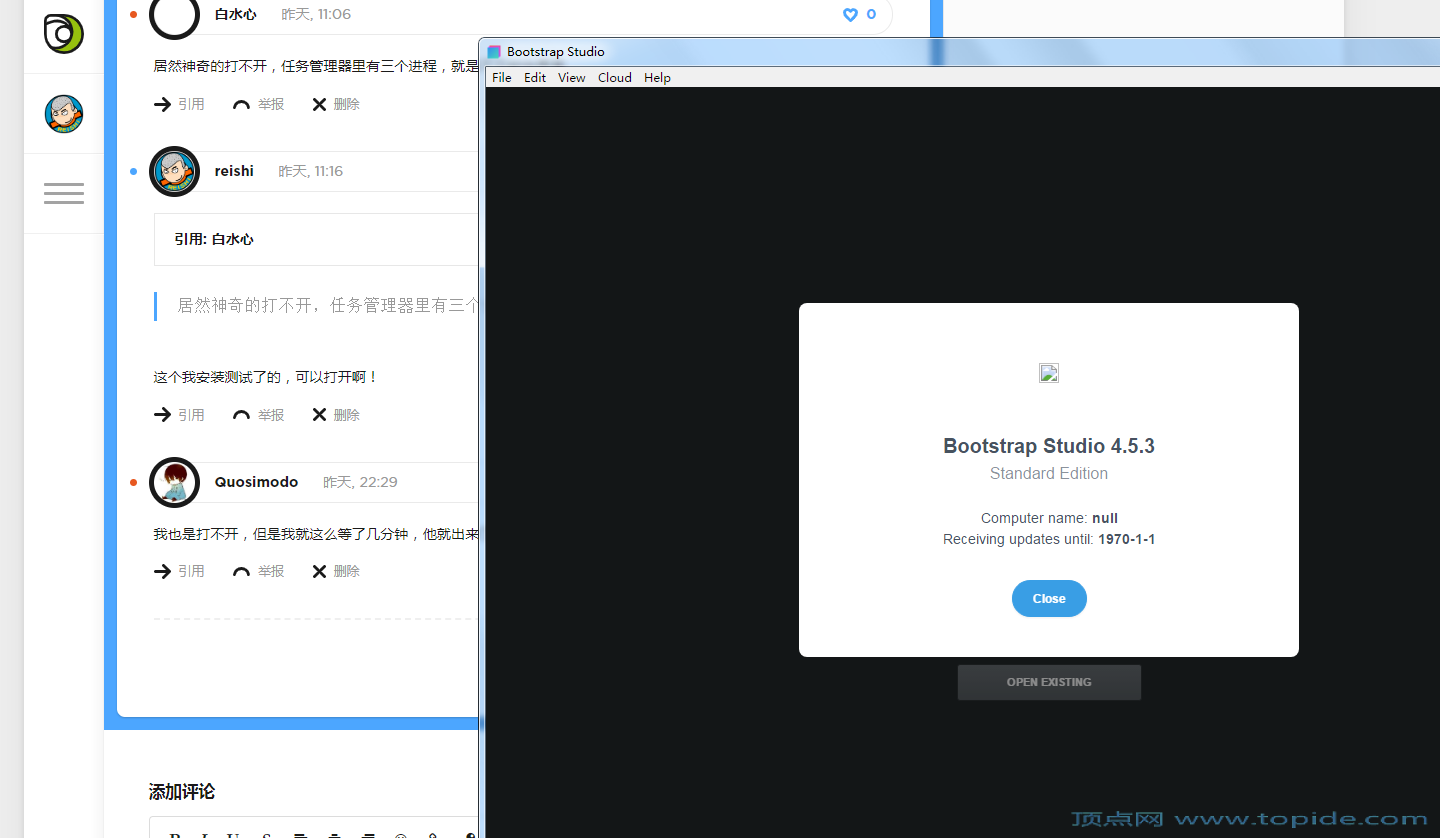Click the 添加评论 heading
1440x838 pixels.
coord(182,792)
